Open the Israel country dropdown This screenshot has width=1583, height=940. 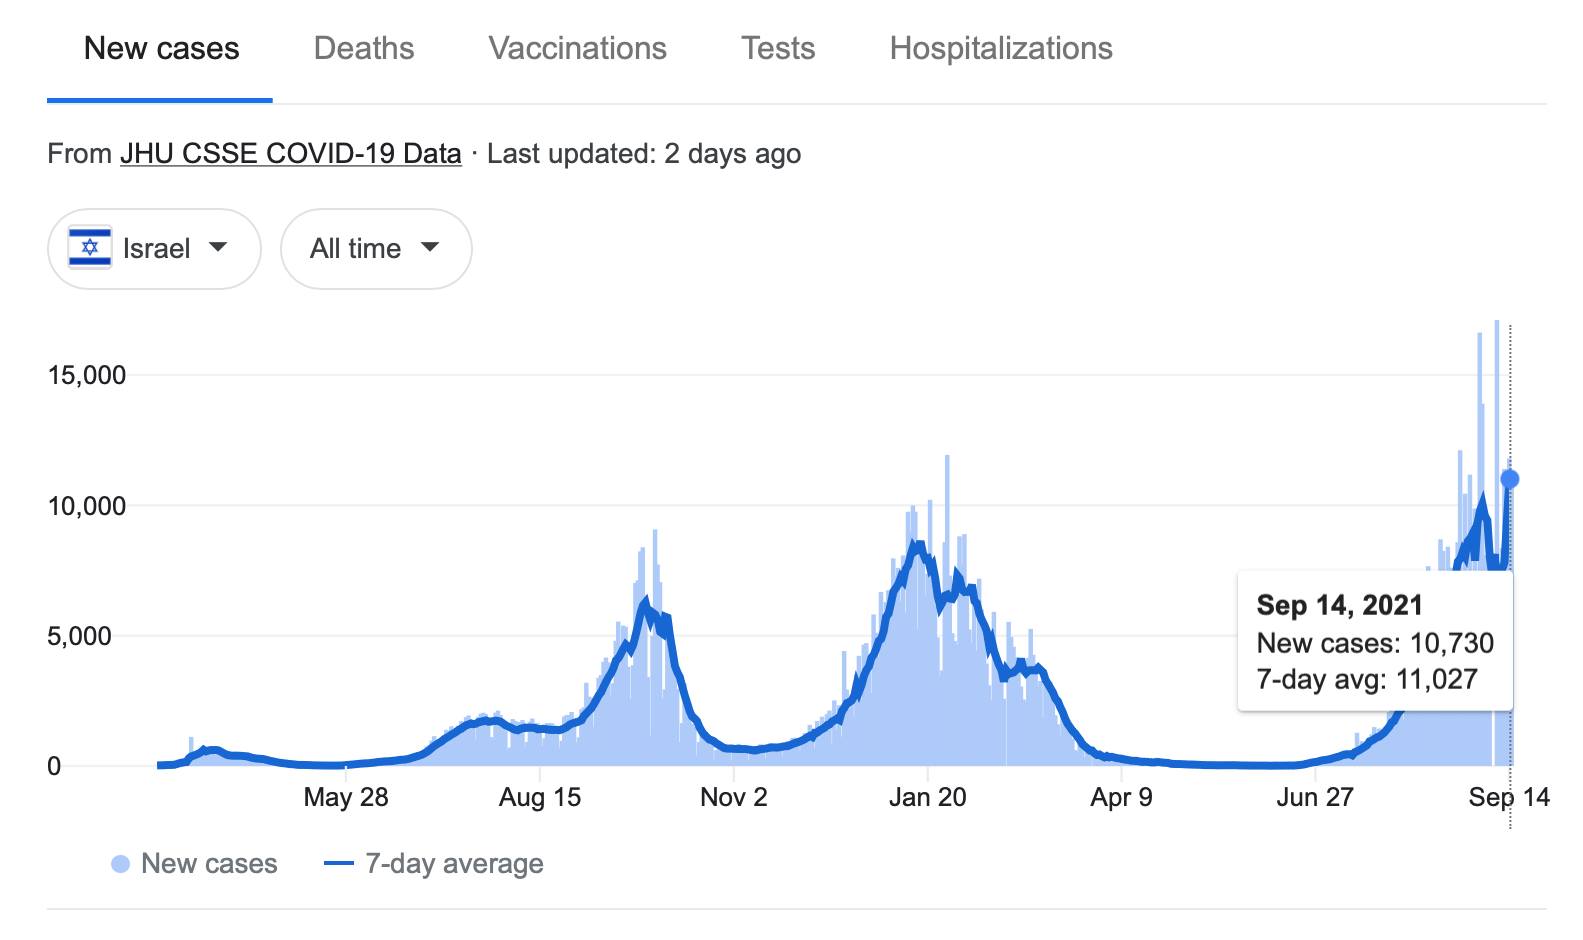(154, 249)
